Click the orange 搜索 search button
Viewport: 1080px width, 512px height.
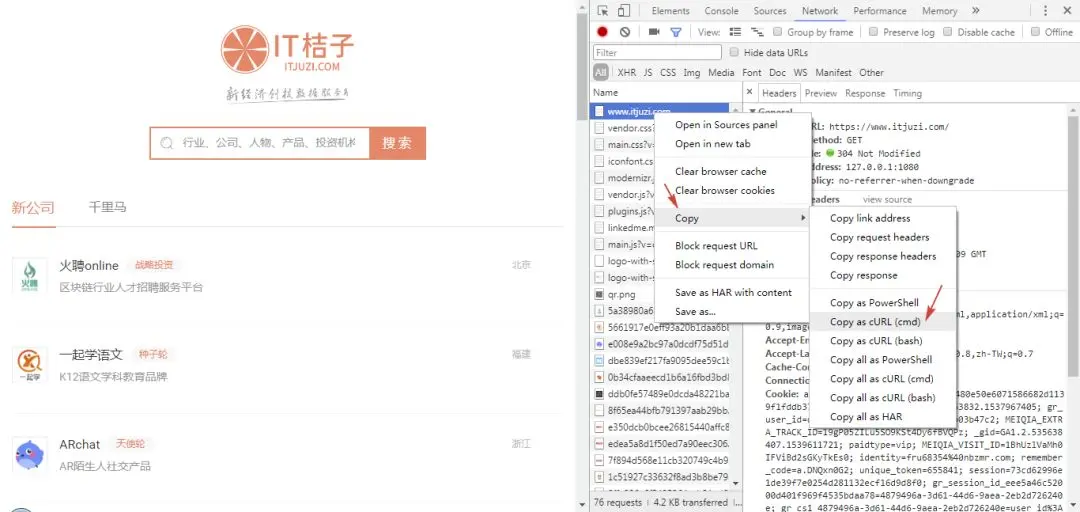pos(397,143)
